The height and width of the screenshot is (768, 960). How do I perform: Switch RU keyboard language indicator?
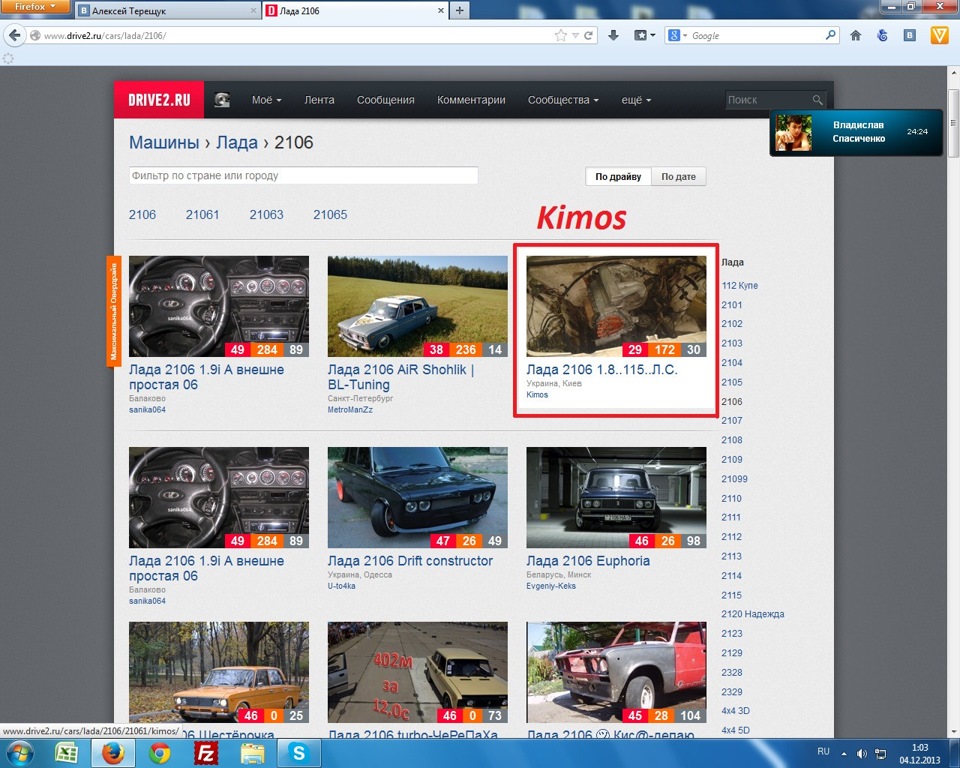[x=823, y=751]
